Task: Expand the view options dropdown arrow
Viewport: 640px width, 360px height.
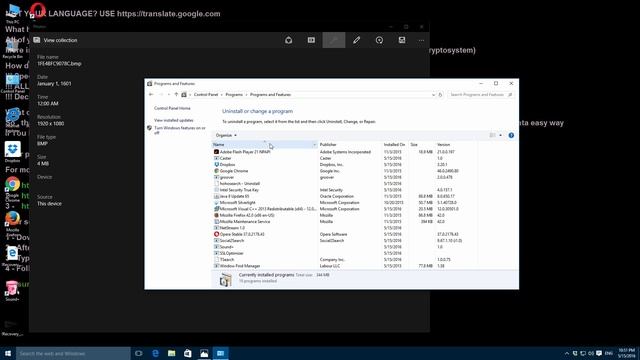Action: (500, 135)
